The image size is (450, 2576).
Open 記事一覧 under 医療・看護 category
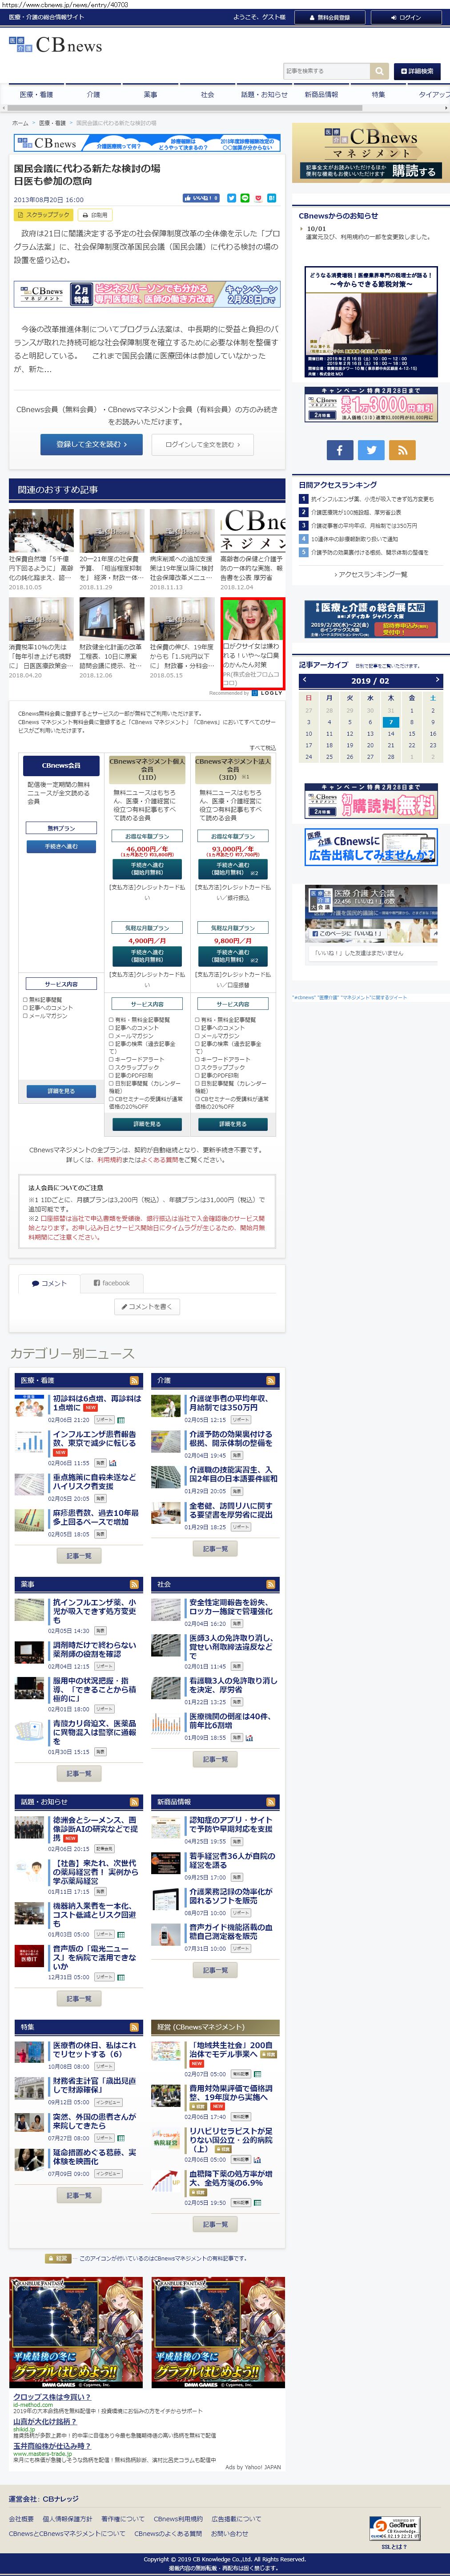(x=79, y=1556)
